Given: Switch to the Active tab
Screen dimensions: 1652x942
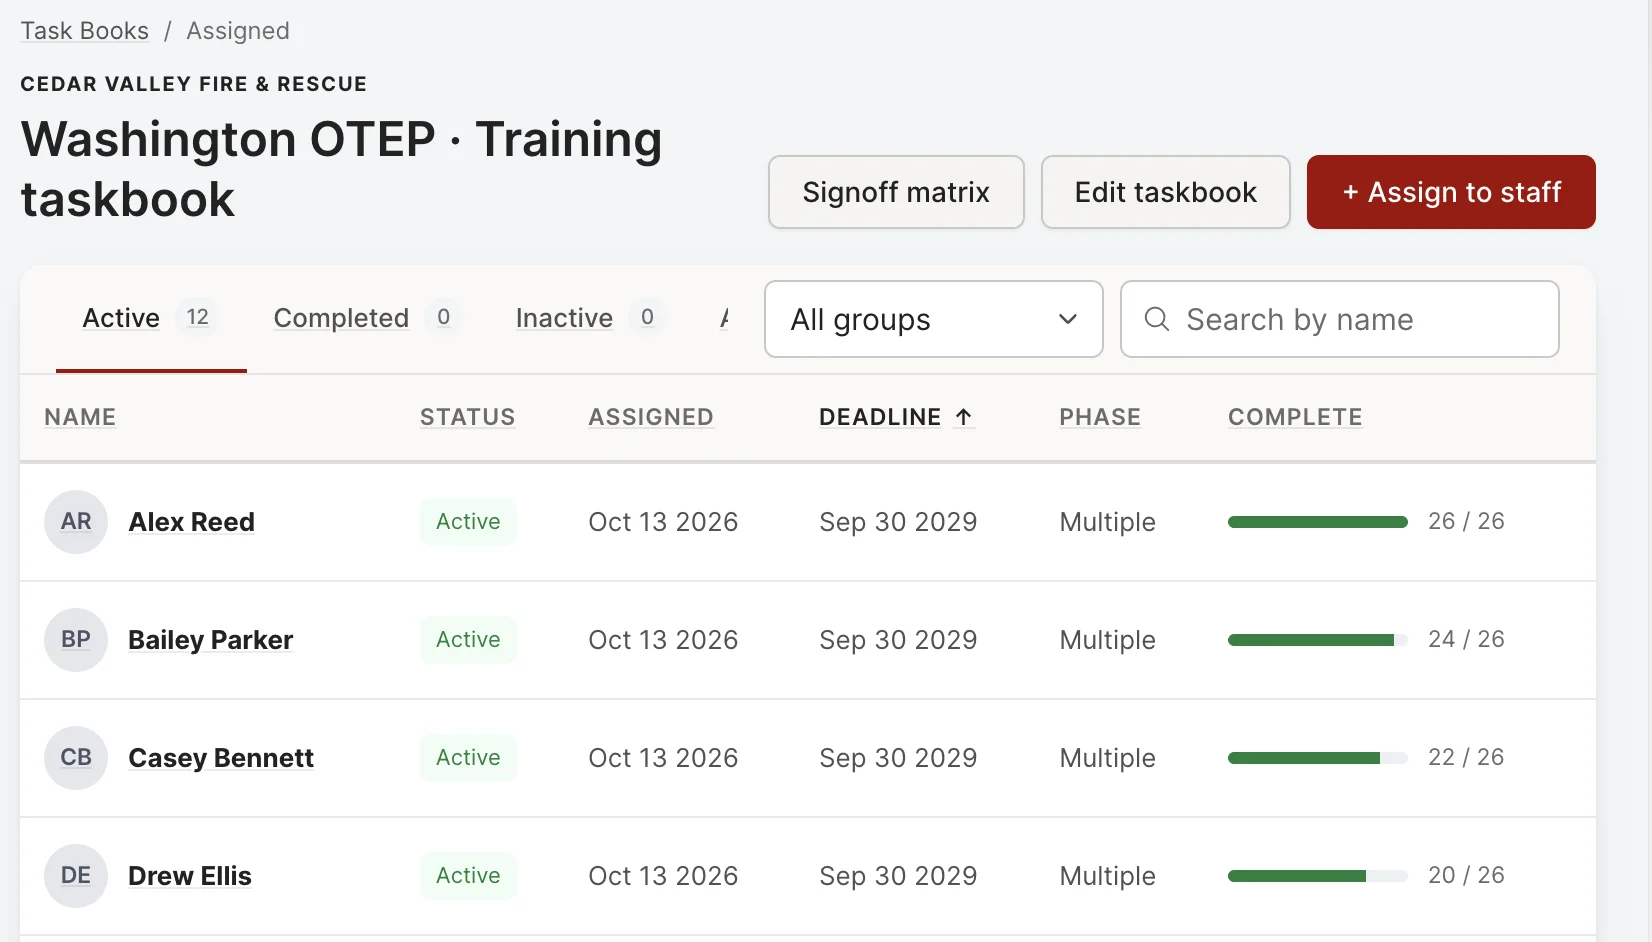Looking at the screenshot, I should point(151,318).
